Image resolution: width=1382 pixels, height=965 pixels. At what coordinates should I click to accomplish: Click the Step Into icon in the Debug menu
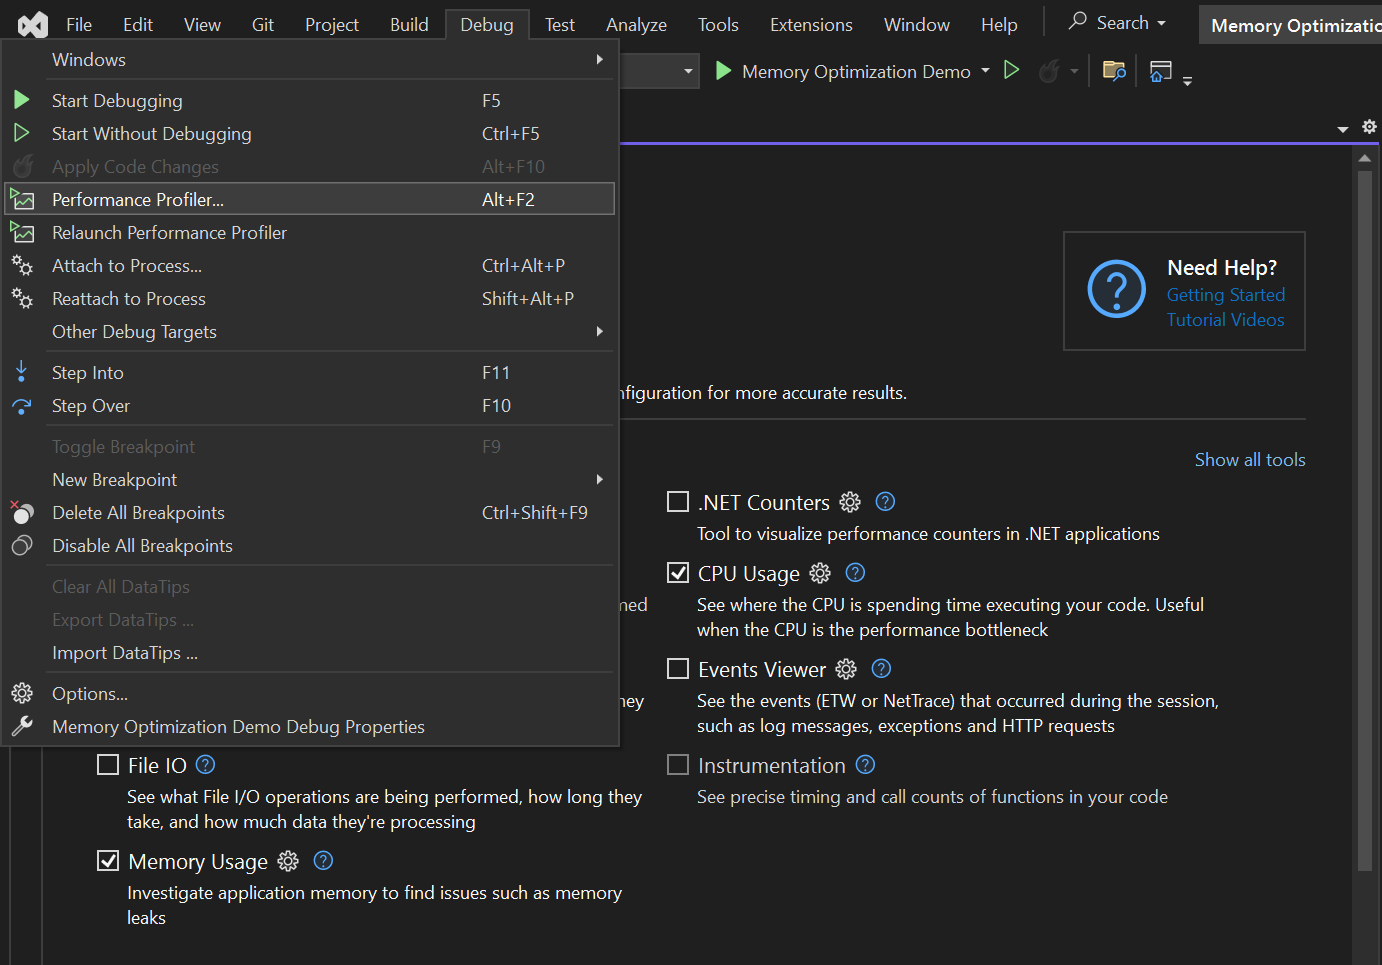tap(22, 371)
